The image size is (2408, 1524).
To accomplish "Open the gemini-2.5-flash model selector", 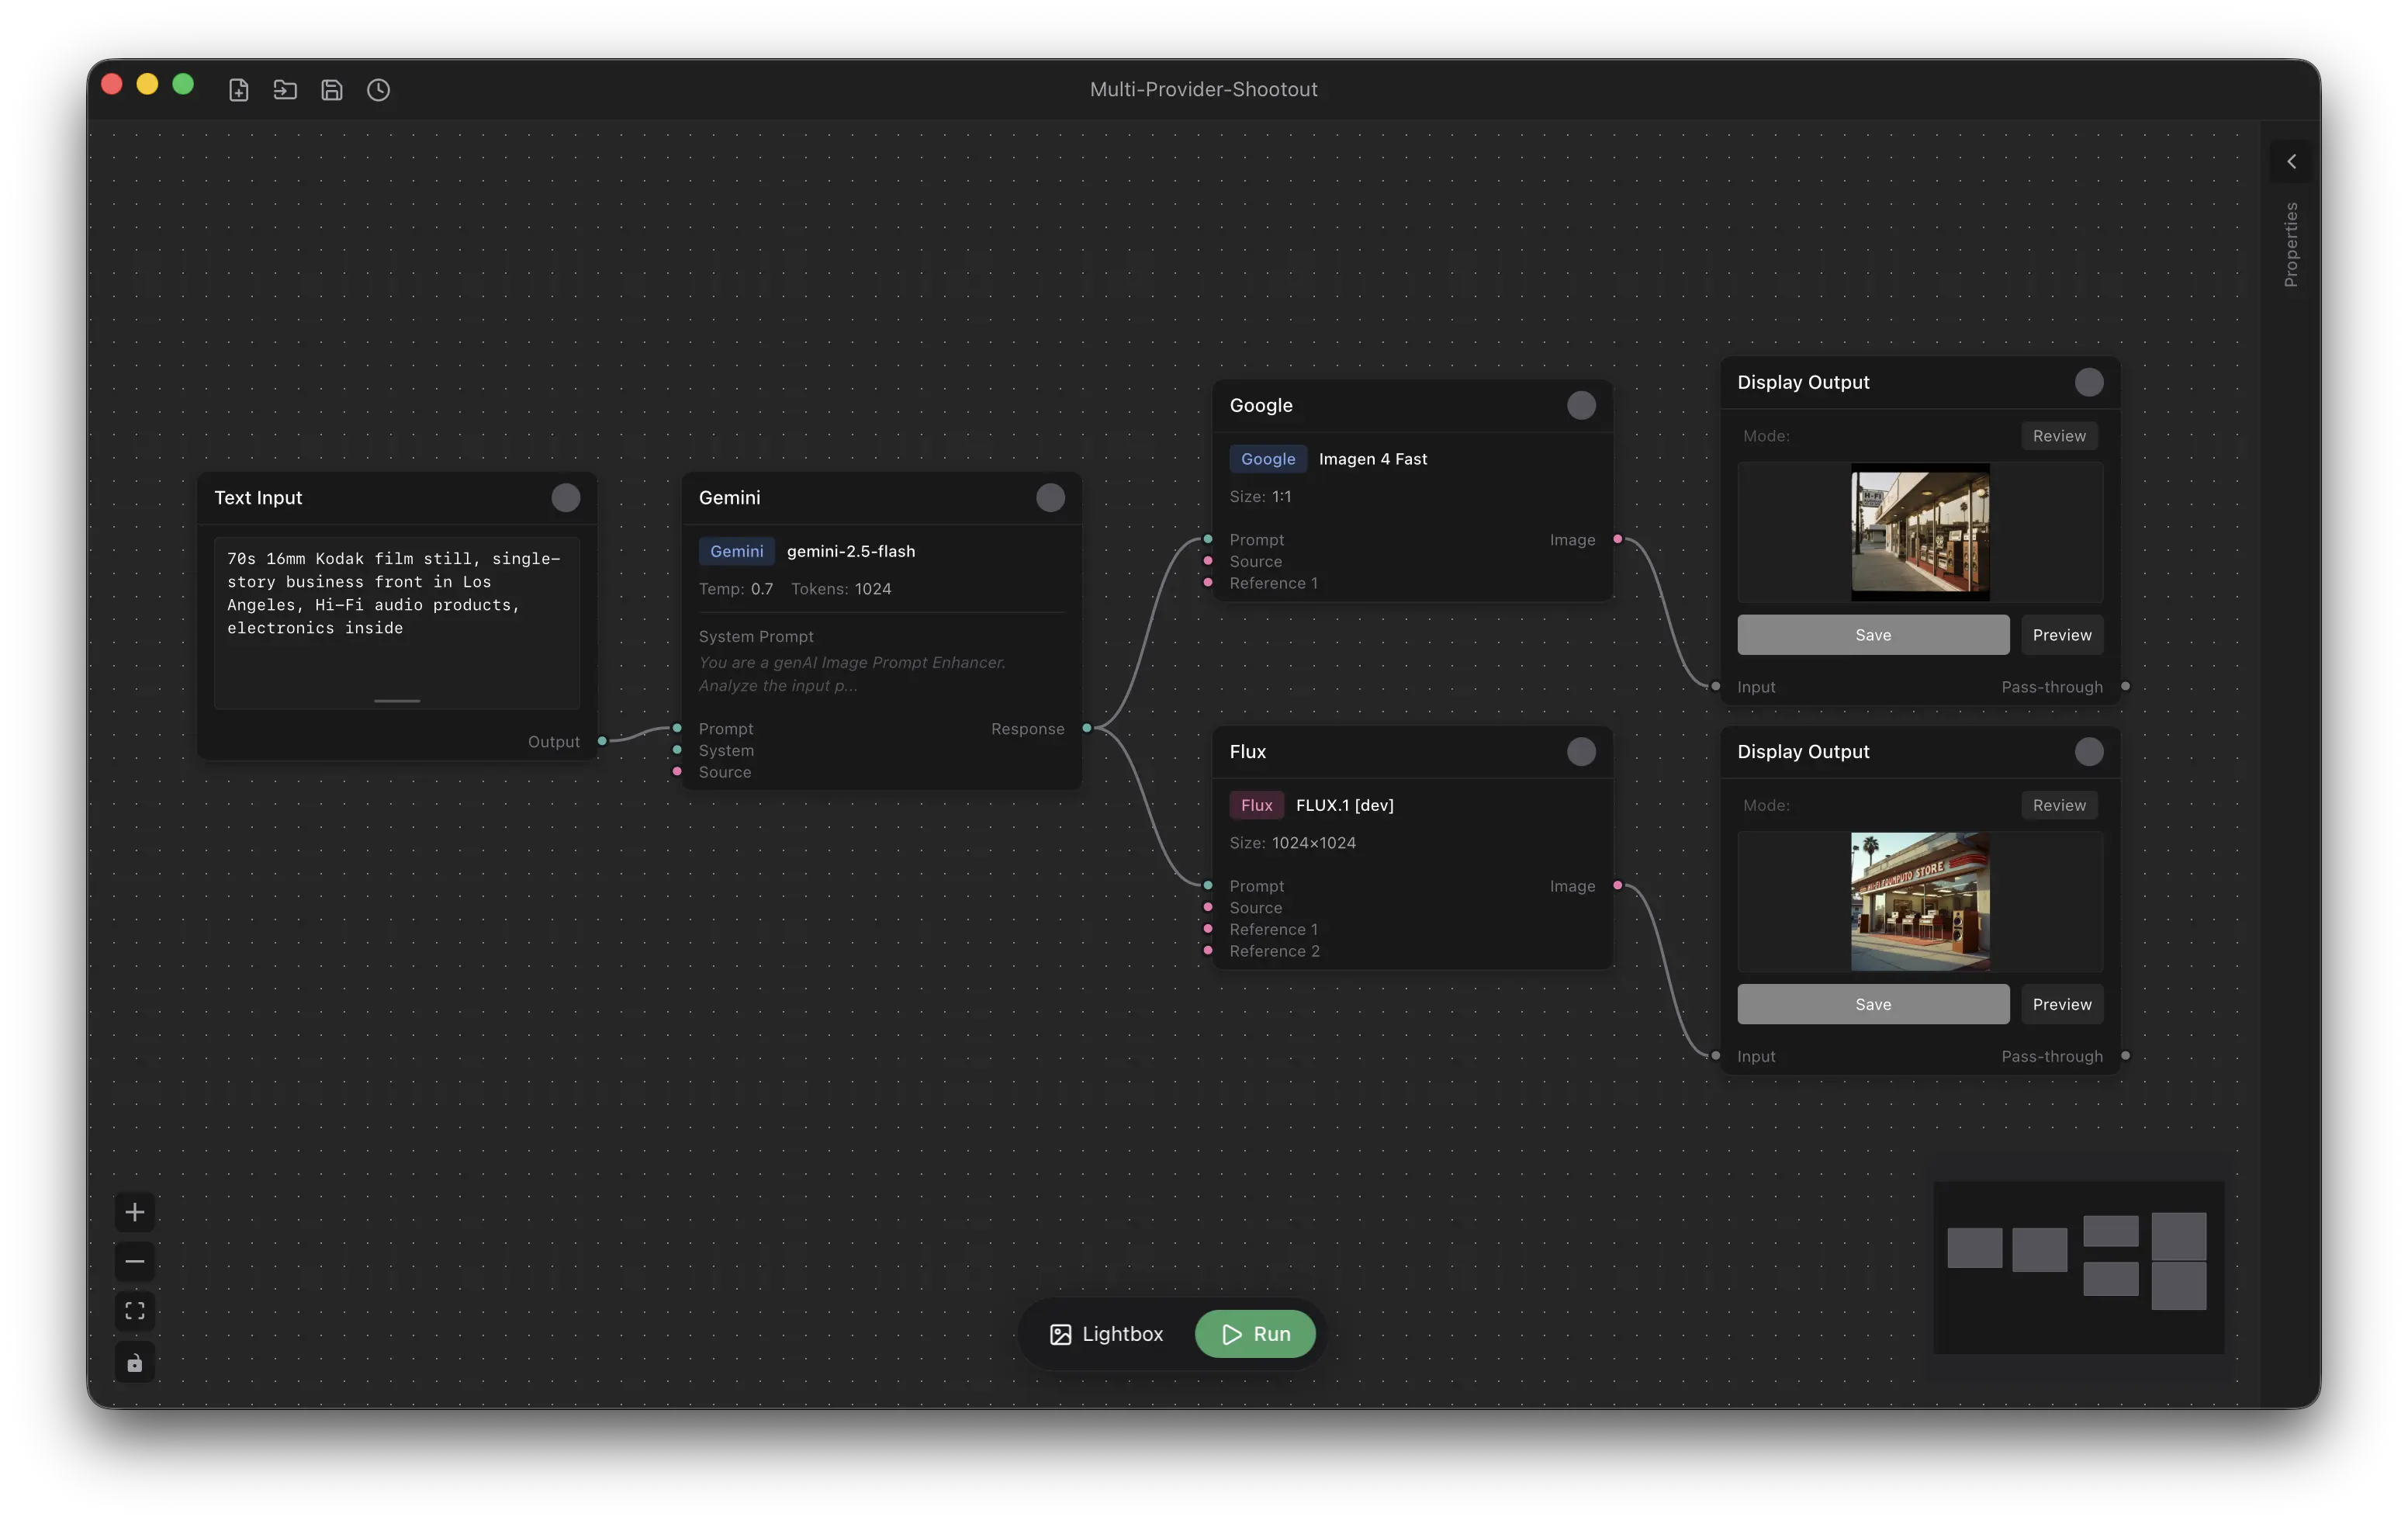I will (850, 551).
